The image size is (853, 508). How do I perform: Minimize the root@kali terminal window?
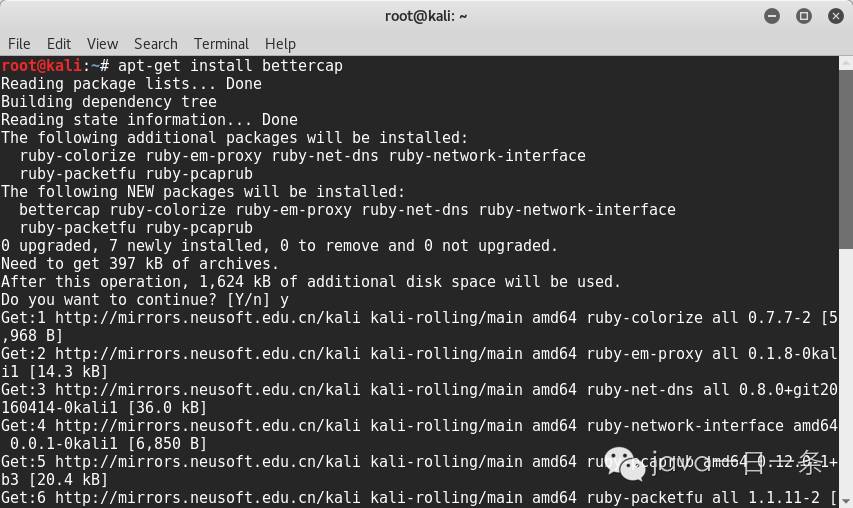click(771, 16)
